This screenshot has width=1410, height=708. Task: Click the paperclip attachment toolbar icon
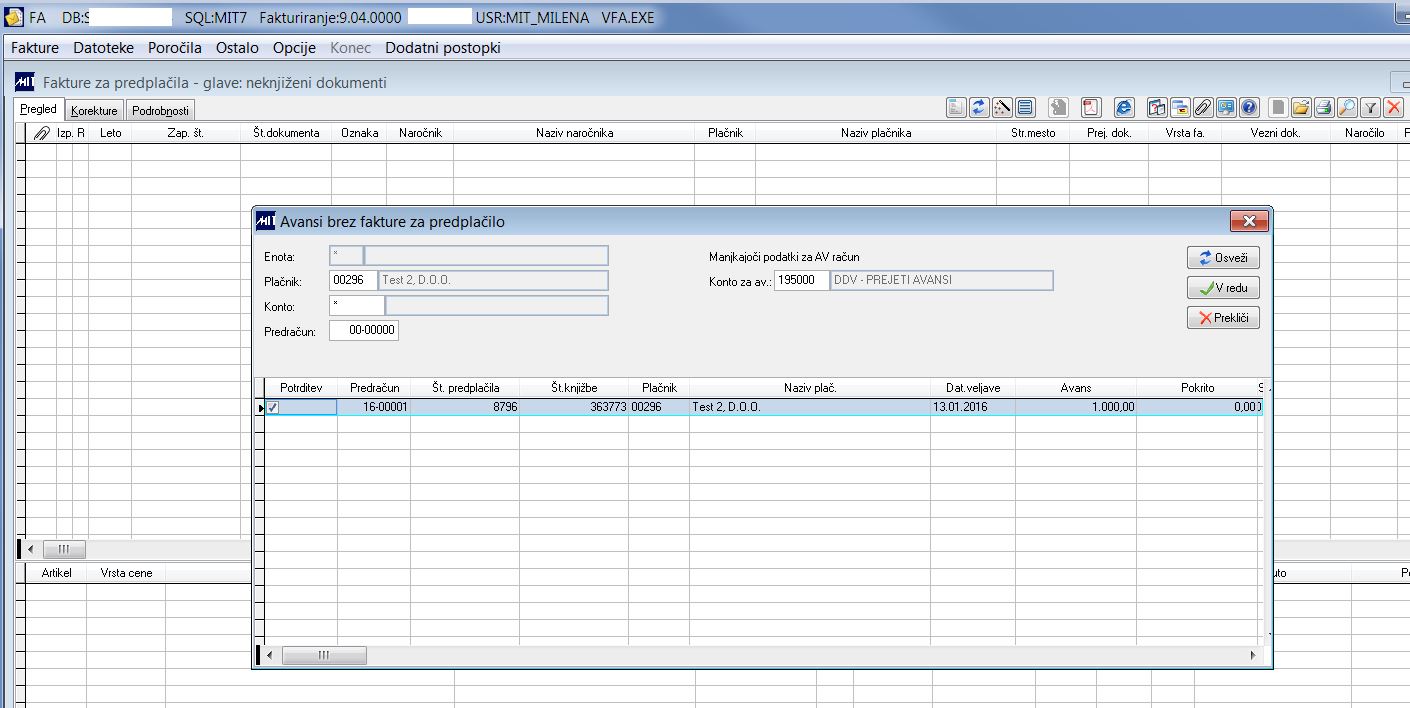(1203, 107)
